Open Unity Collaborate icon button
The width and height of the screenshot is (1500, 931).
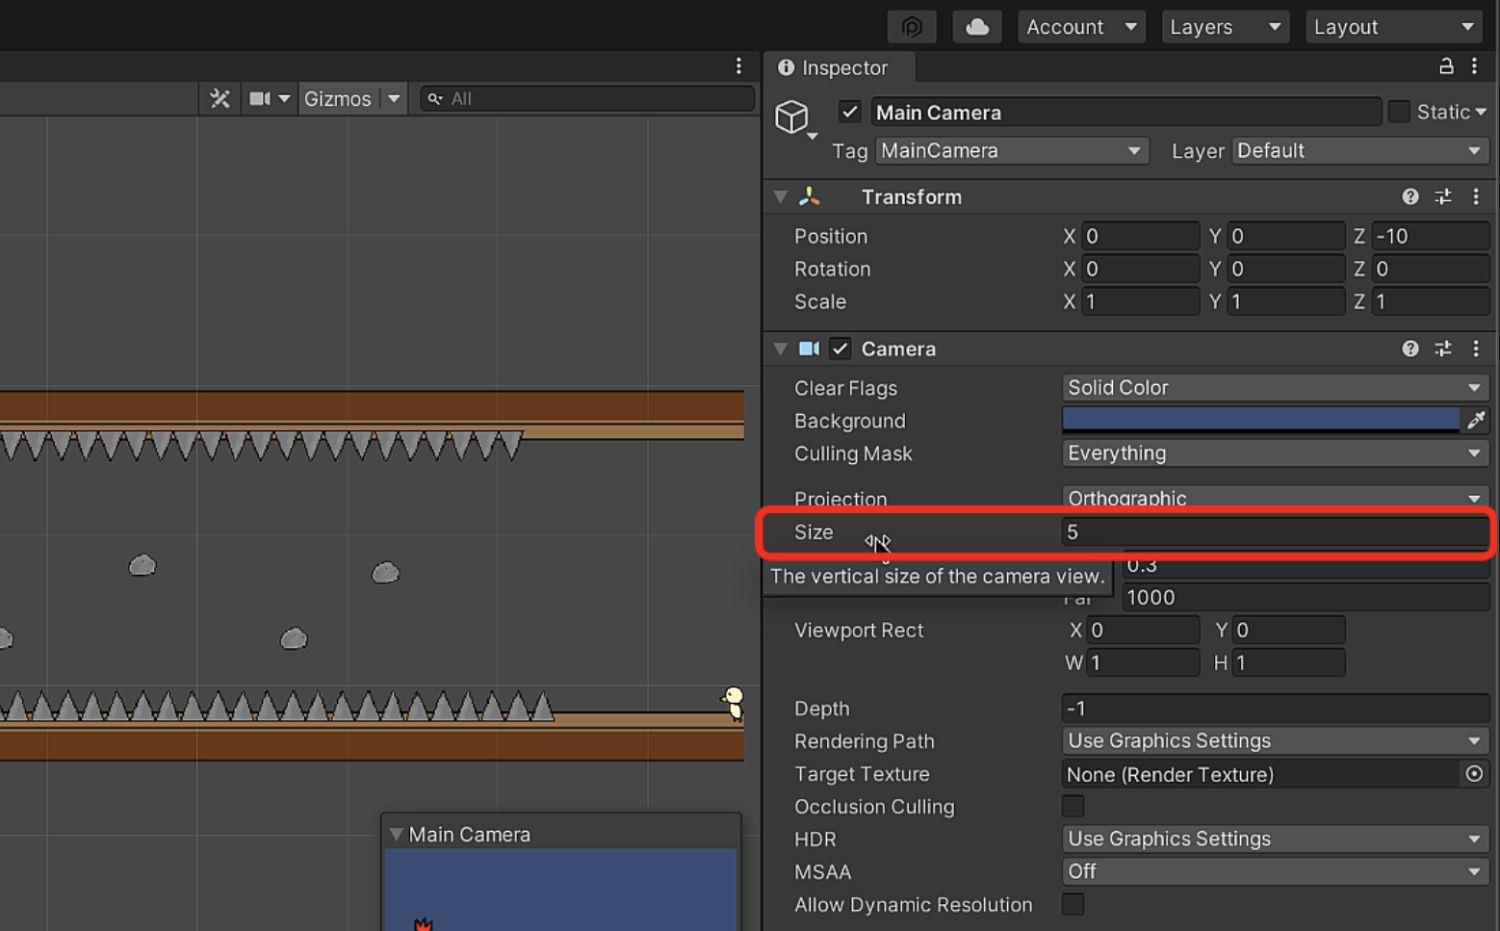pos(912,27)
